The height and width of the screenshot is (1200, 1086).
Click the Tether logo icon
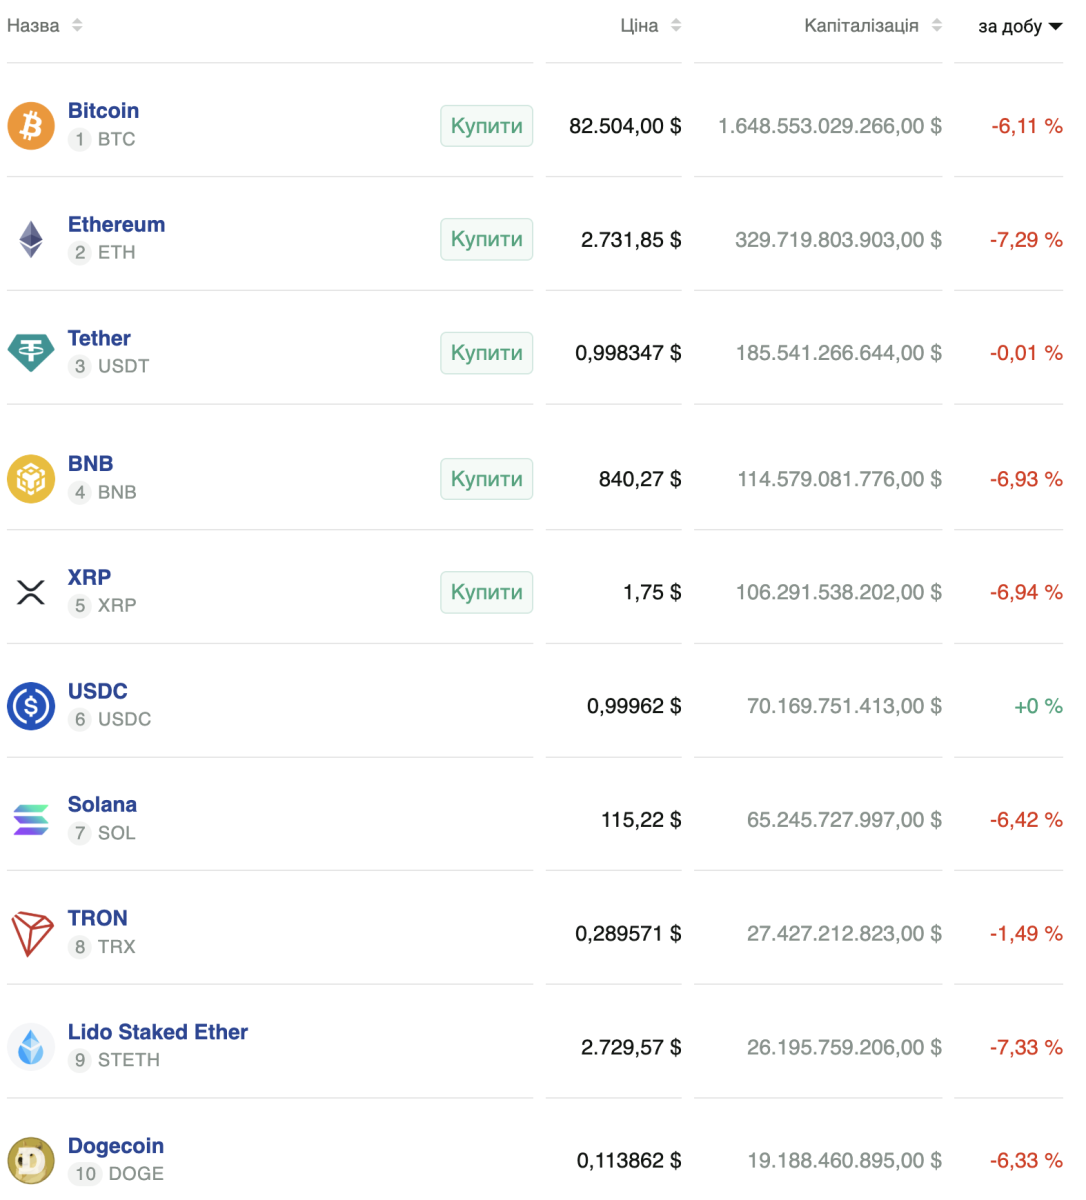click(x=31, y=353)
